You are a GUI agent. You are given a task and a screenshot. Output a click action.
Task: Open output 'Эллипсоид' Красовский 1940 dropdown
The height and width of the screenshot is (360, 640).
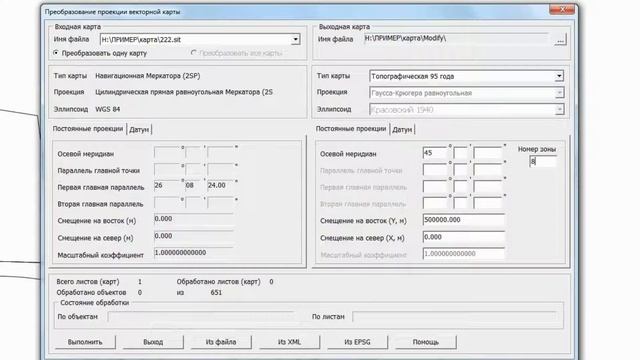pos(559,109)
